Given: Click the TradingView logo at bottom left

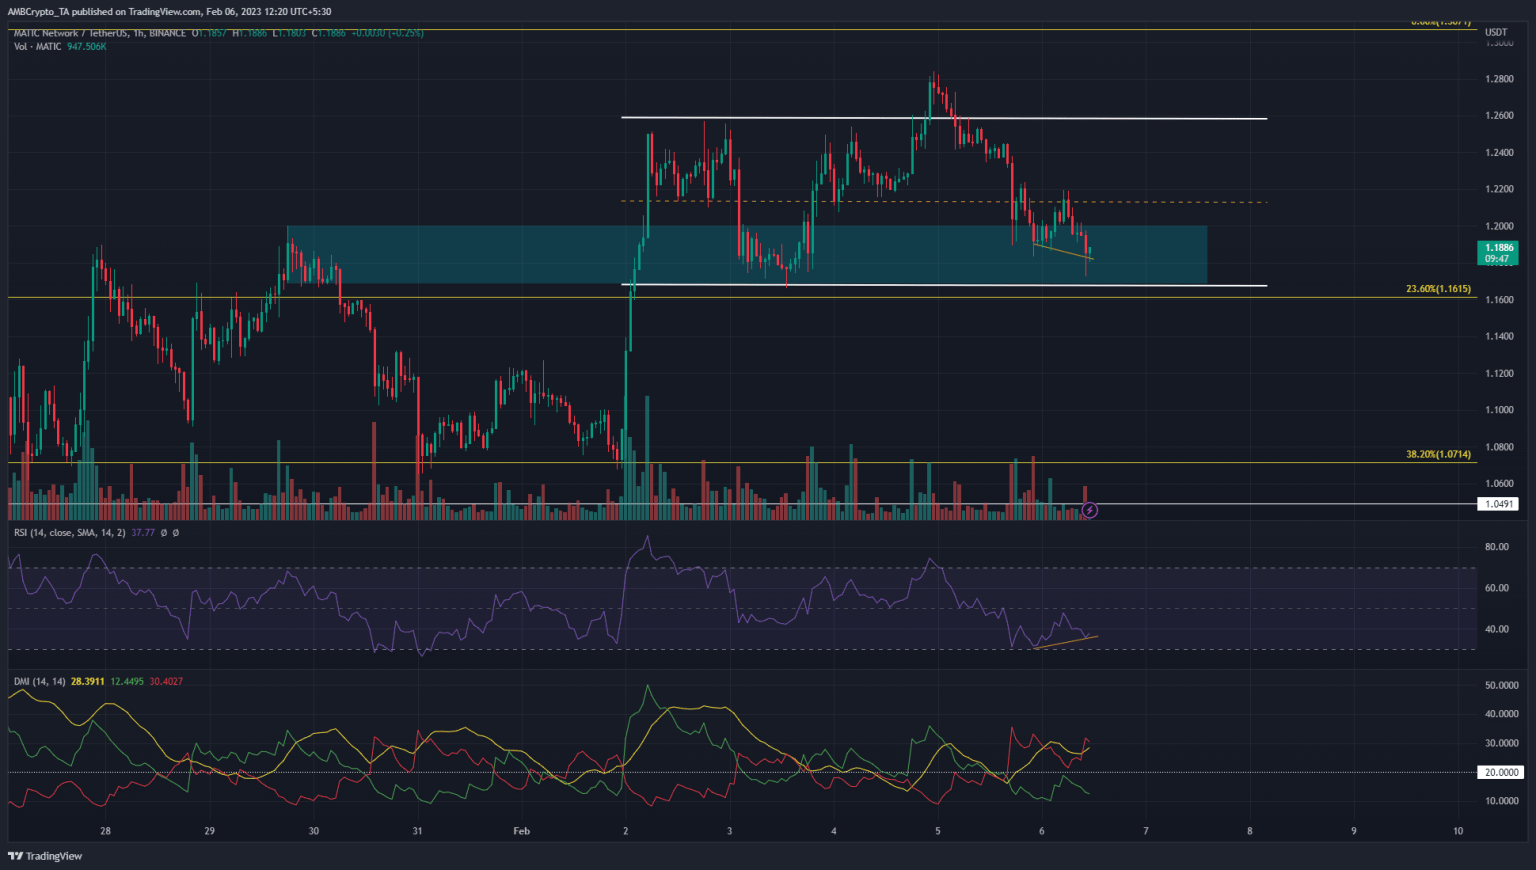Looking at the screenshot, I should 45,856.
